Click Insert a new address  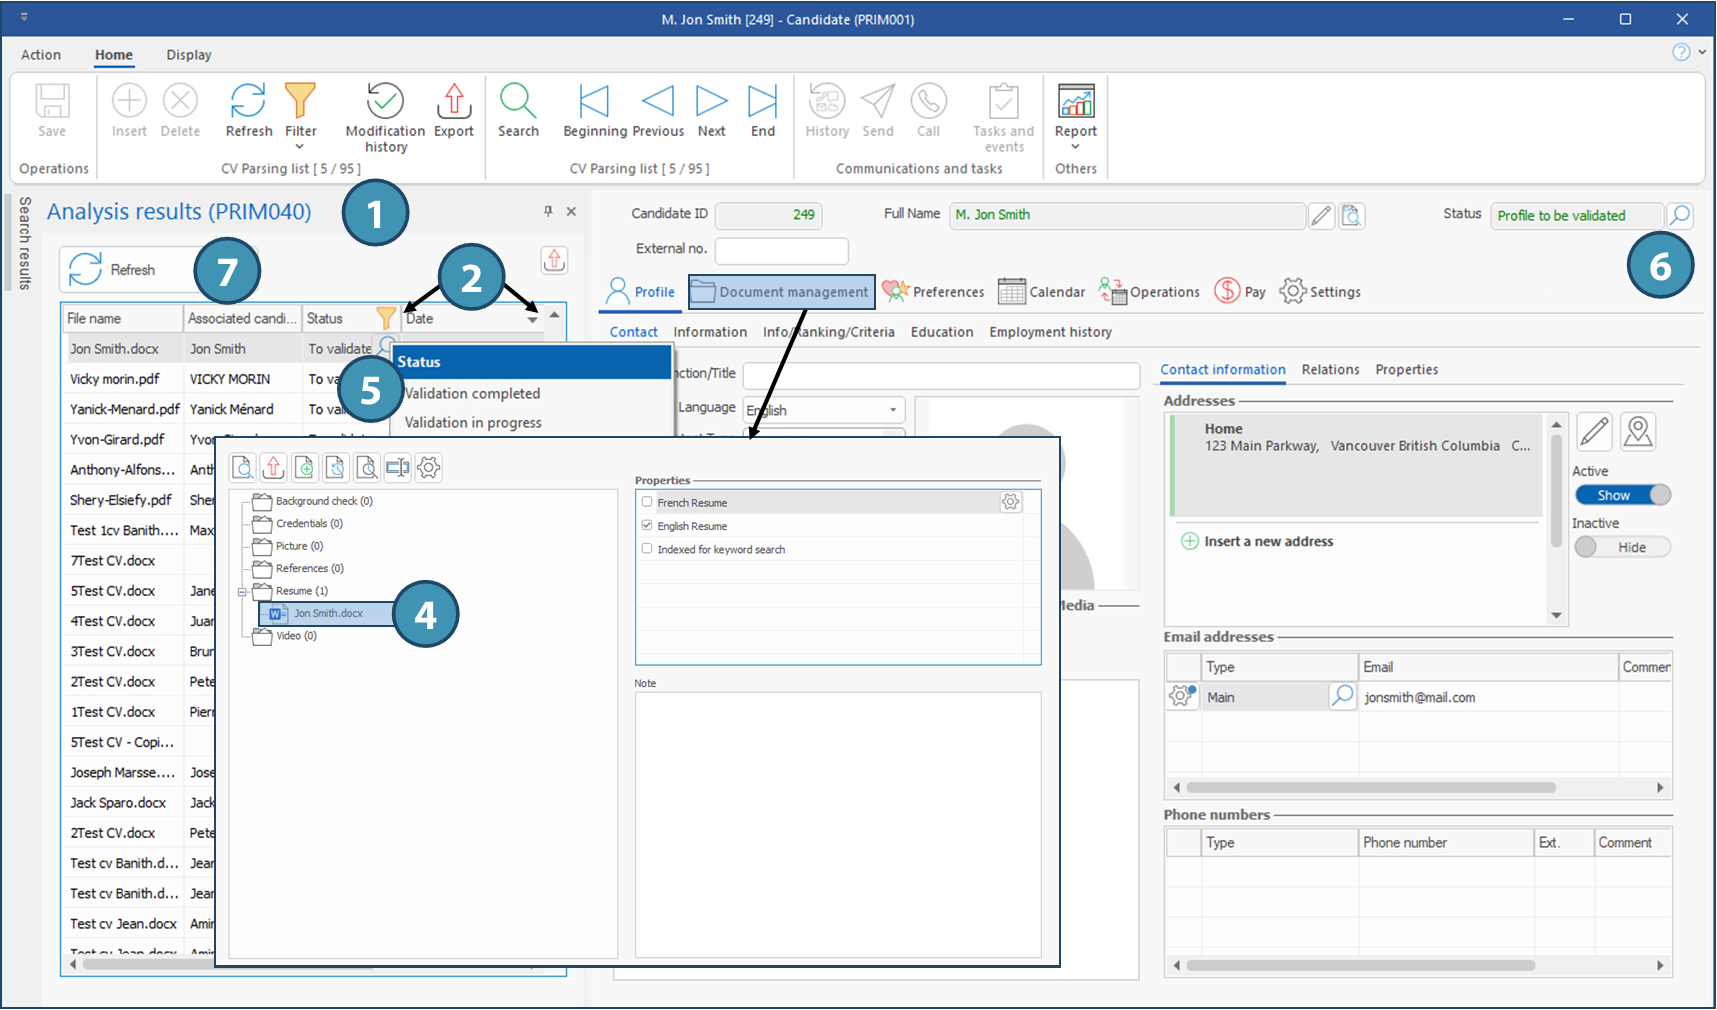[1268, 541]
